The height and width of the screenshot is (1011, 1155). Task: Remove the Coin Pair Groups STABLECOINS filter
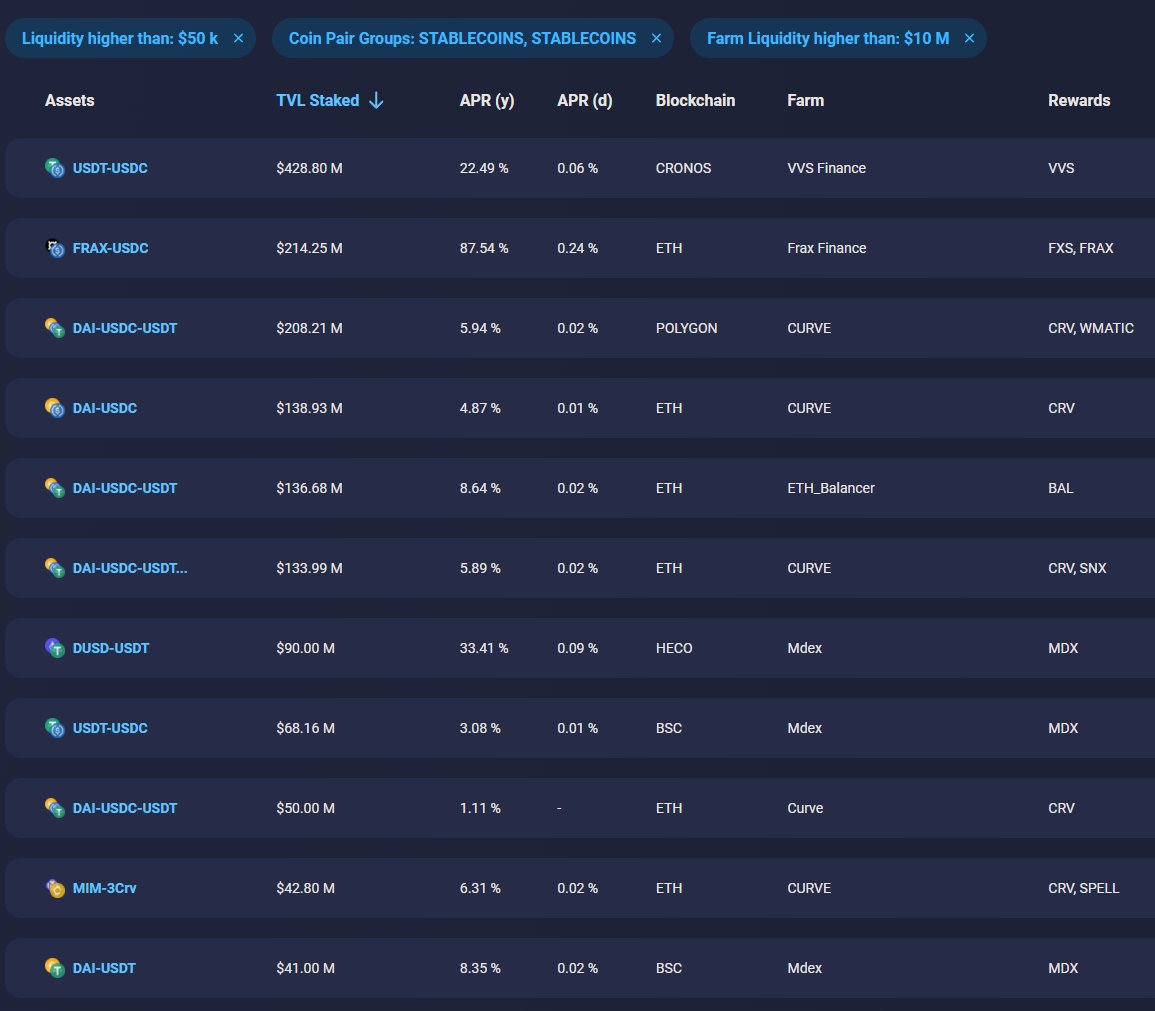pos(656,38)
